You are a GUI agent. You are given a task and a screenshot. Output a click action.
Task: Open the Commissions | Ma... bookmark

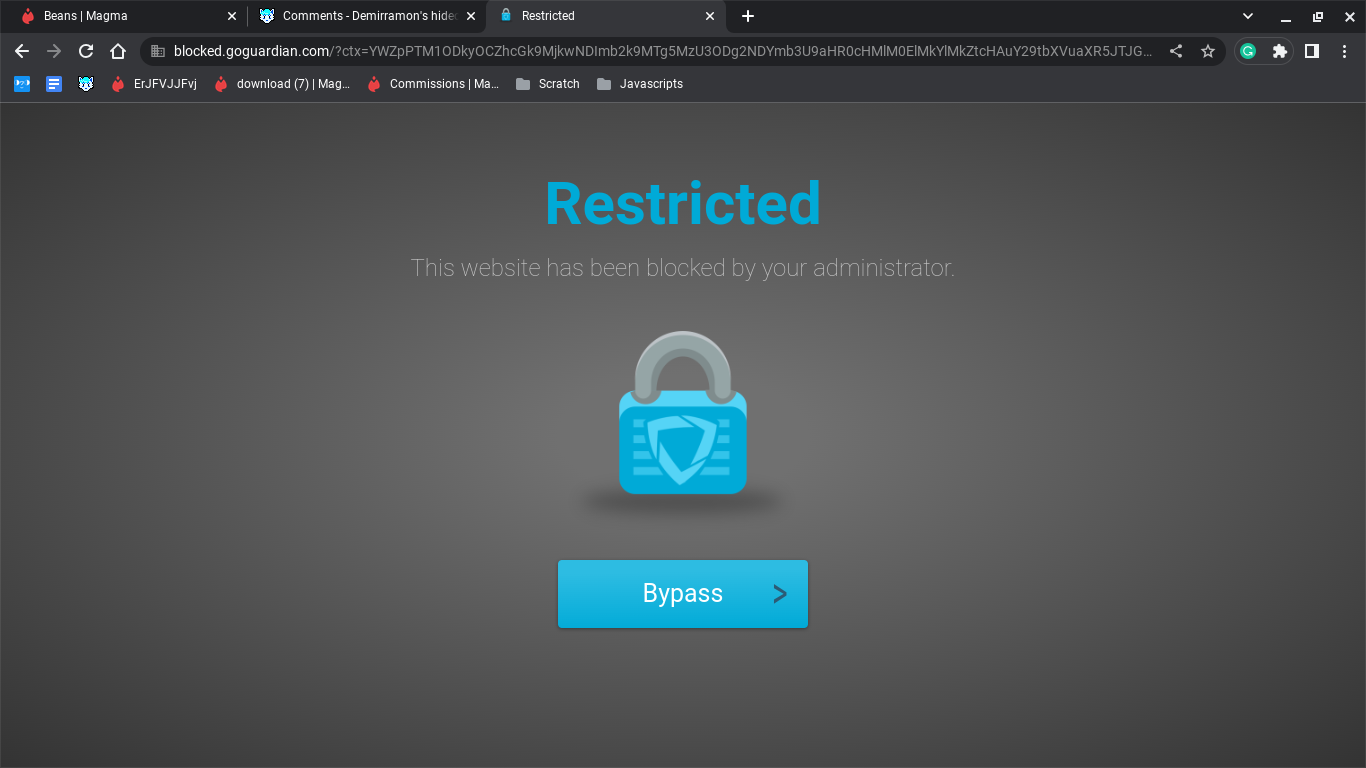[x=433, y=84]
